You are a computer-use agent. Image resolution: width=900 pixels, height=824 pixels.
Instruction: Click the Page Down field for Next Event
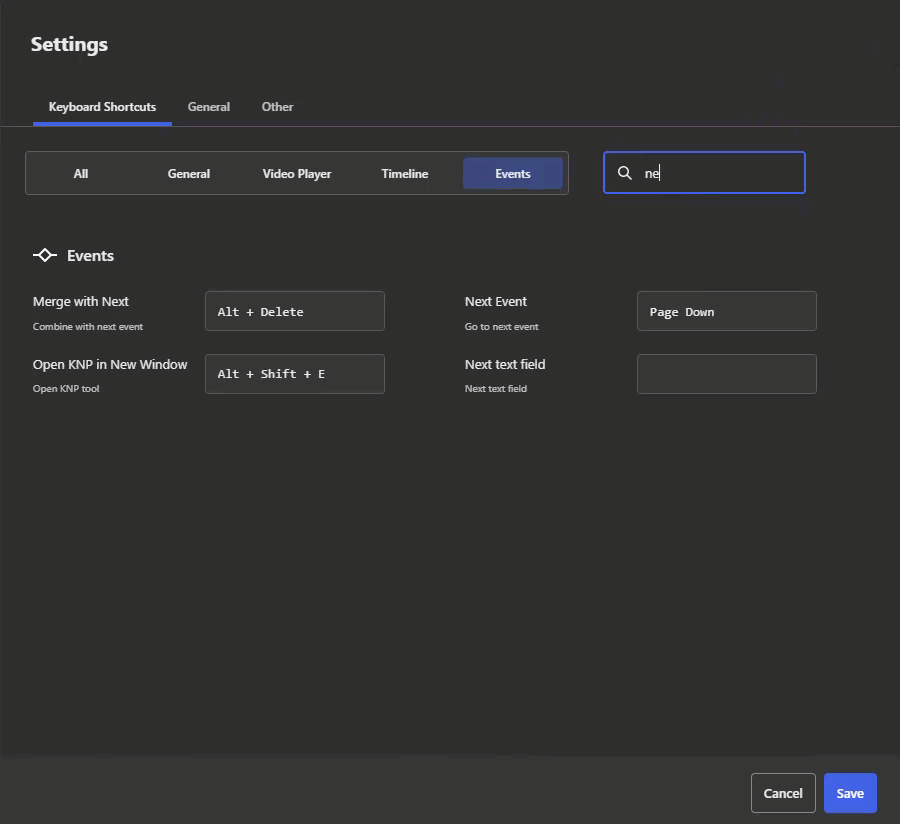pos(727,311)
